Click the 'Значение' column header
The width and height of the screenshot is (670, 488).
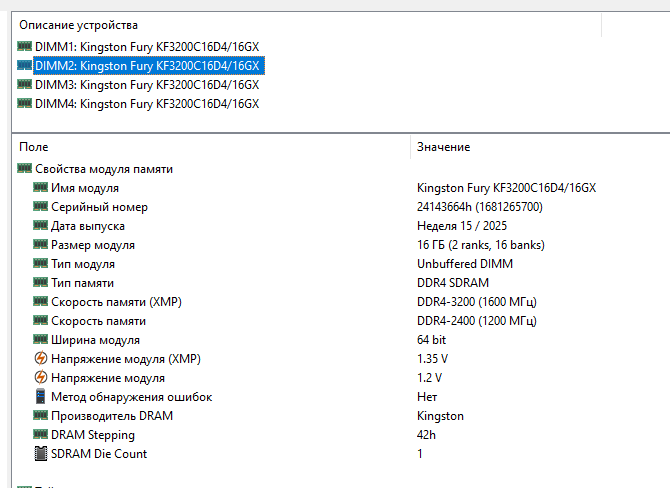[x=444, y=147]
